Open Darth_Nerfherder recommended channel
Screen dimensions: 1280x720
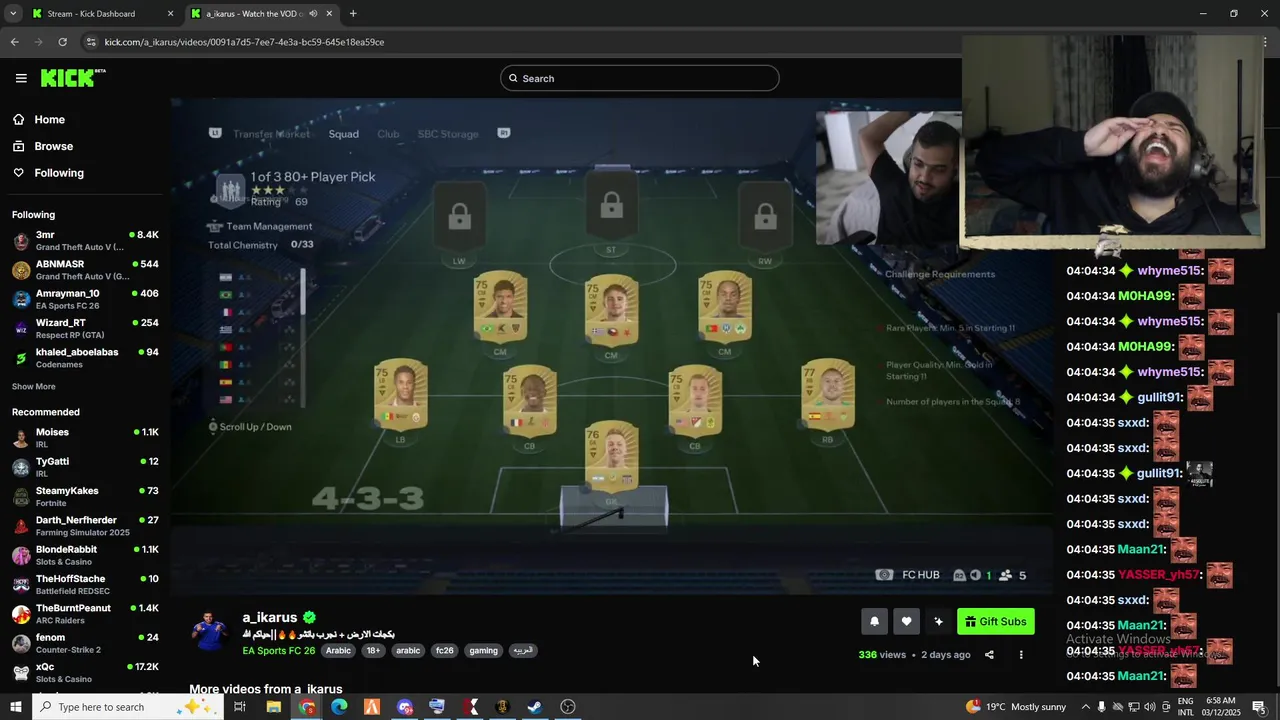84,526
